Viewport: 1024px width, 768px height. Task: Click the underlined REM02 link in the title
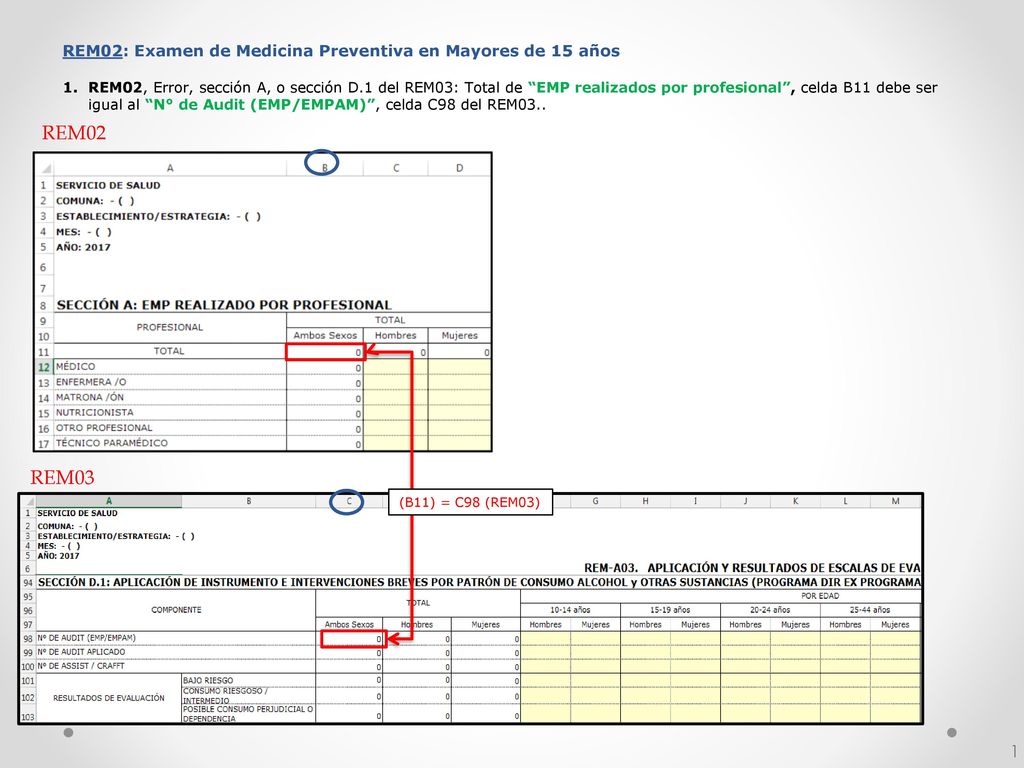tap(92, 51)
